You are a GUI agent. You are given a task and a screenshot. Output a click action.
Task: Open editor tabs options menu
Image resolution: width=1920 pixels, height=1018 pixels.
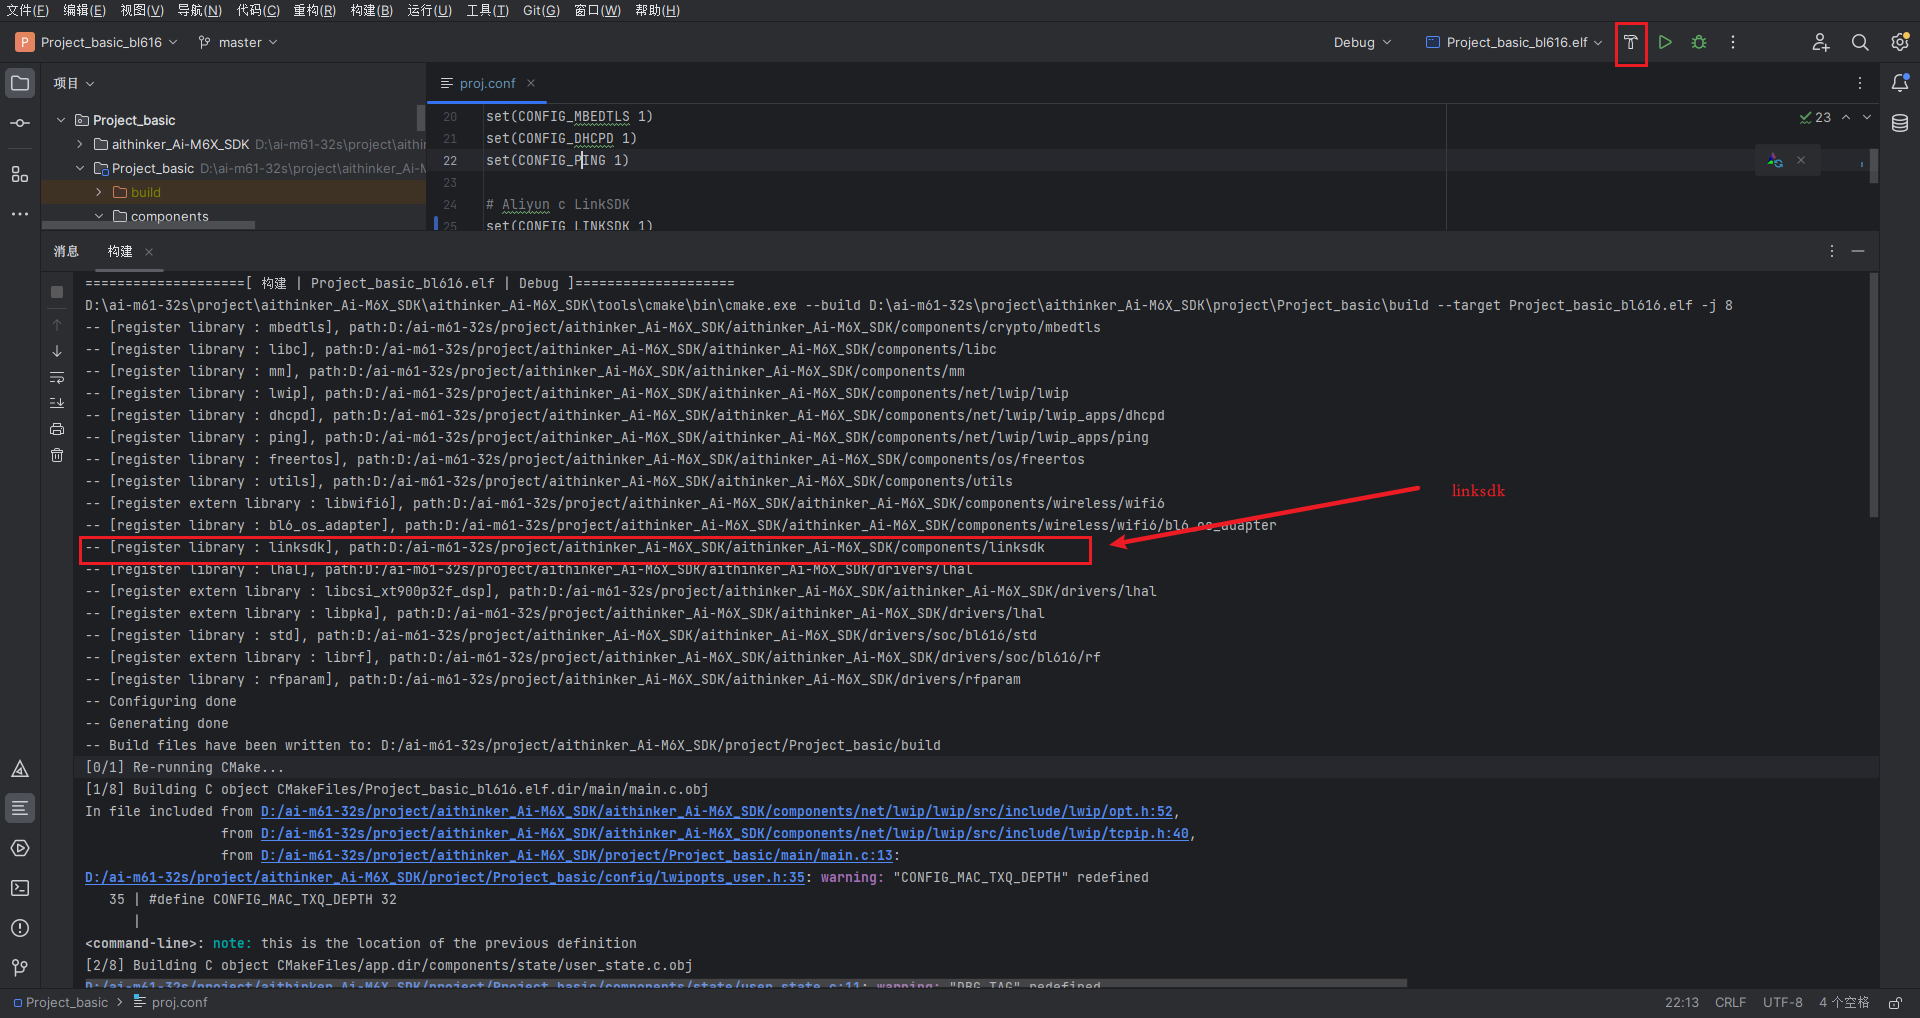point(1860,83)
